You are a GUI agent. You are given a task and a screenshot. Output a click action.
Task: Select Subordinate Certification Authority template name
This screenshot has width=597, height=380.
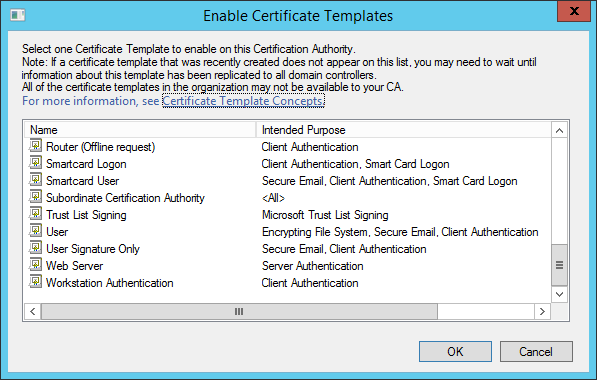(125, 198)
